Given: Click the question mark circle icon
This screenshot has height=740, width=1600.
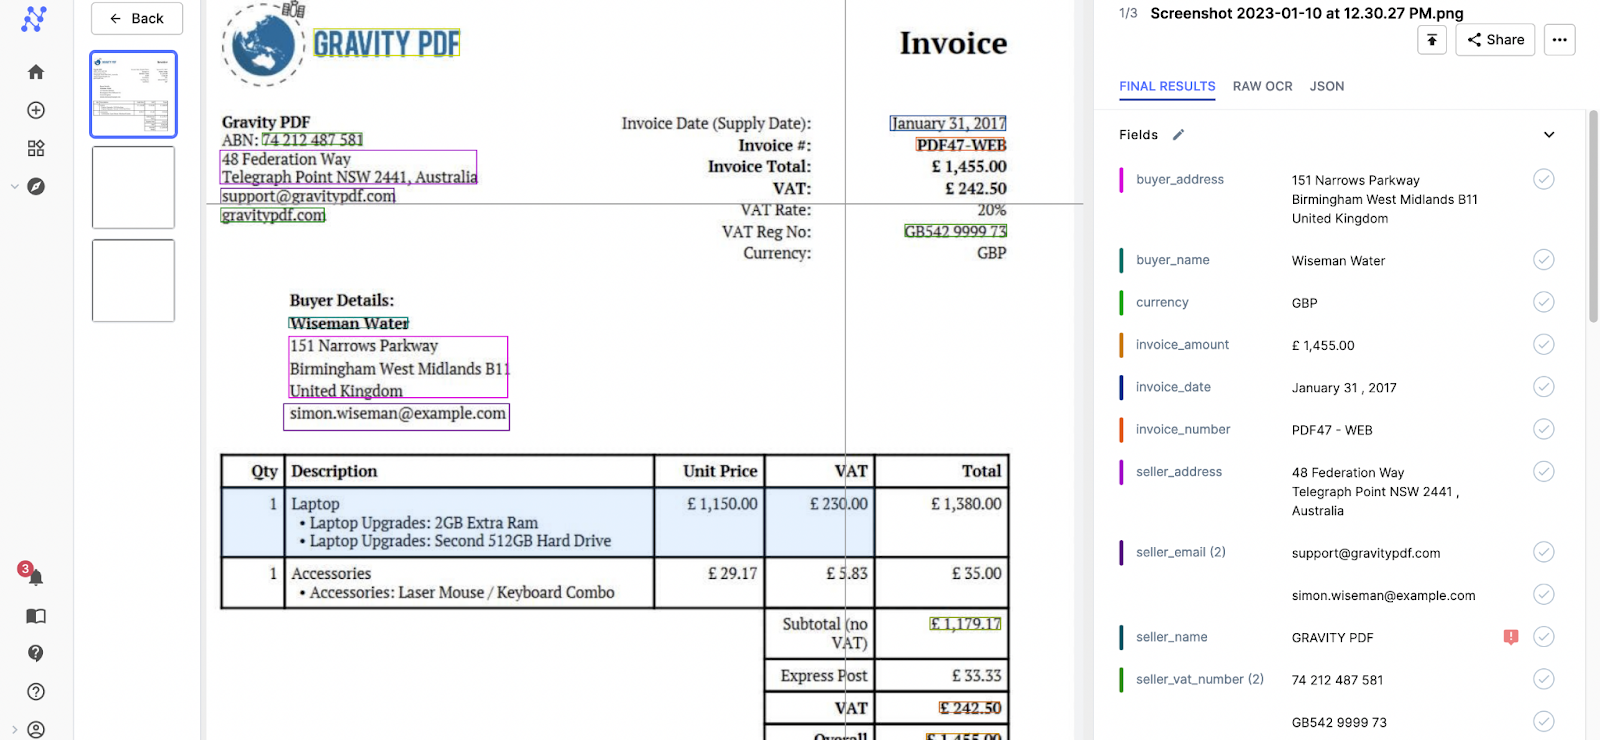Looking at the screenshot, I should [36, 691].
